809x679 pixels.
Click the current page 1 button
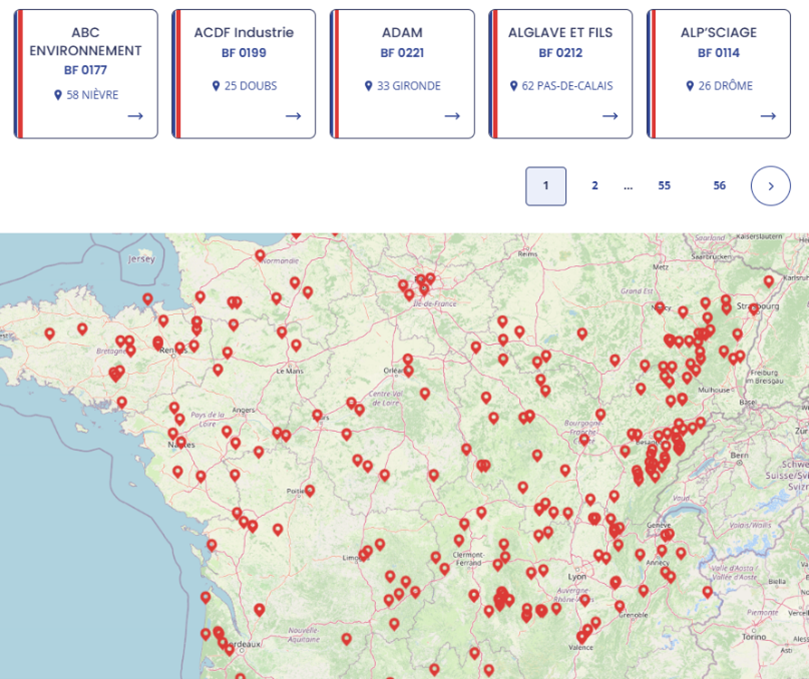coord(546,186)
